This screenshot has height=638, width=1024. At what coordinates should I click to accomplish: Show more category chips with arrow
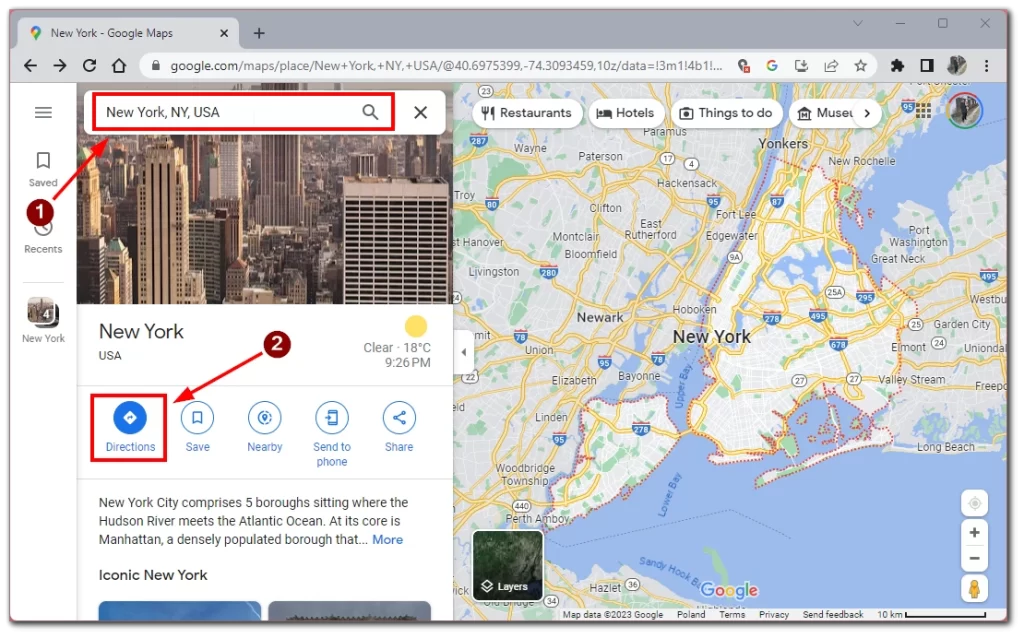pos(867,113)
